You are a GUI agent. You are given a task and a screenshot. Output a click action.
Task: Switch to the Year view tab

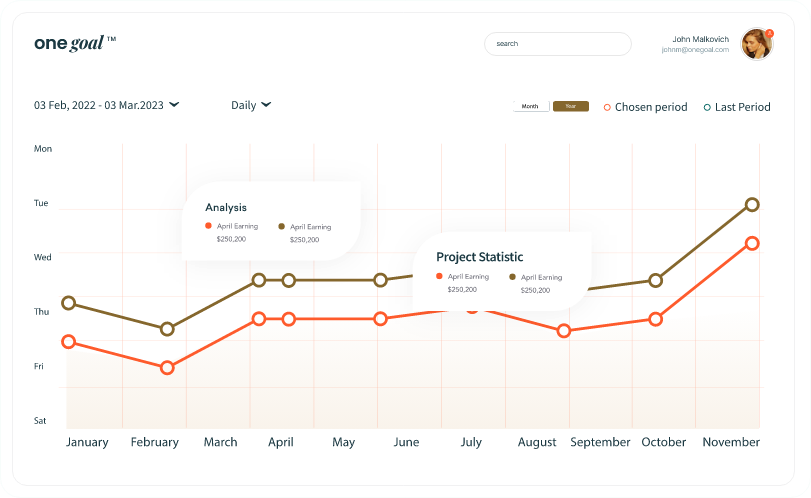click(571, 106)
